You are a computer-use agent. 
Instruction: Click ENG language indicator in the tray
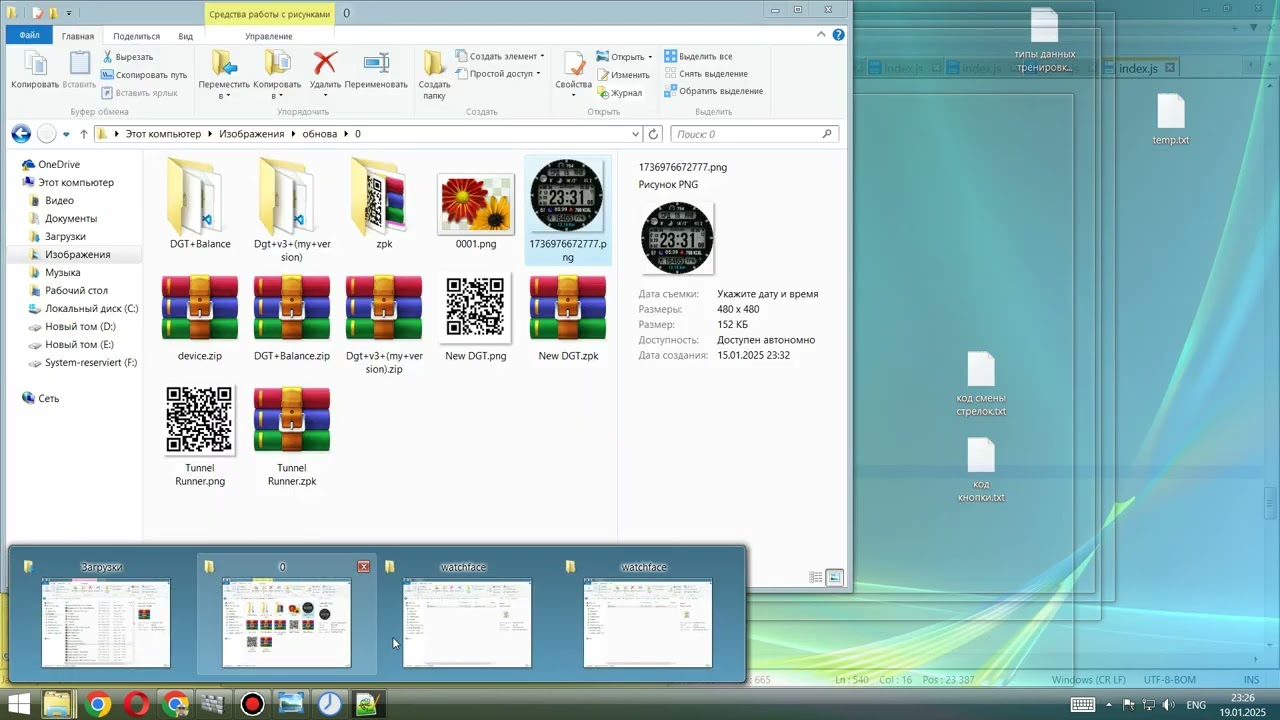[x=1196, y=705]
